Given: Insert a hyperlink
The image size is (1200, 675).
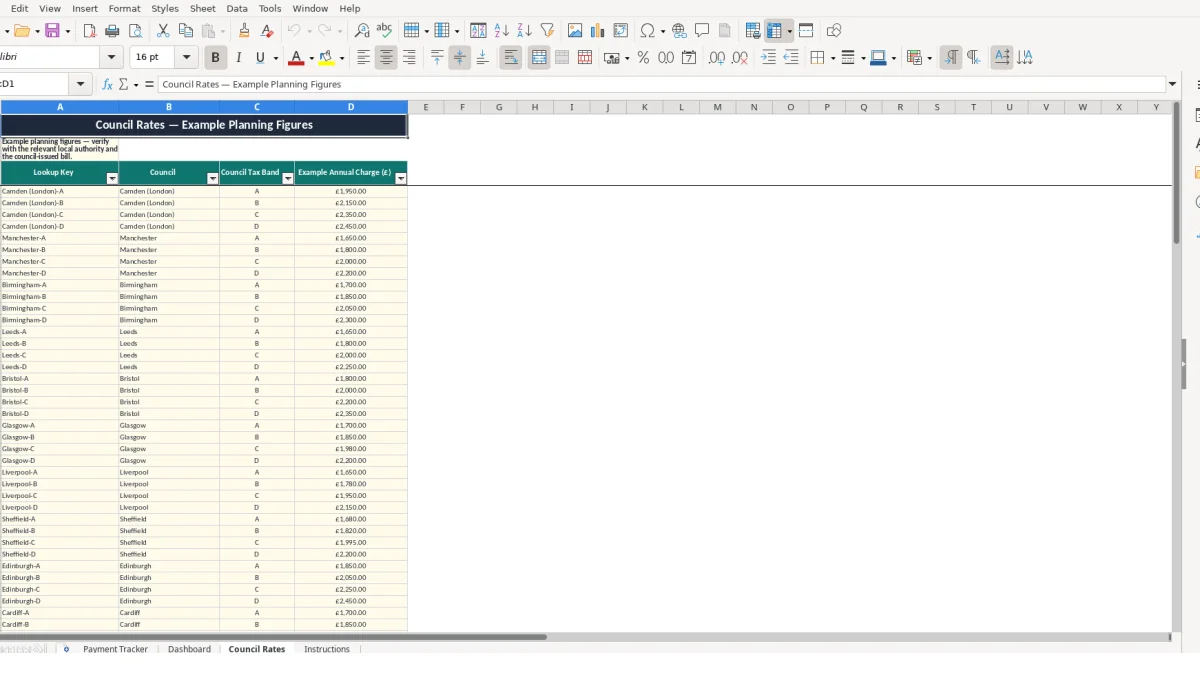Looking at the screenshot, I should point(679,31).
